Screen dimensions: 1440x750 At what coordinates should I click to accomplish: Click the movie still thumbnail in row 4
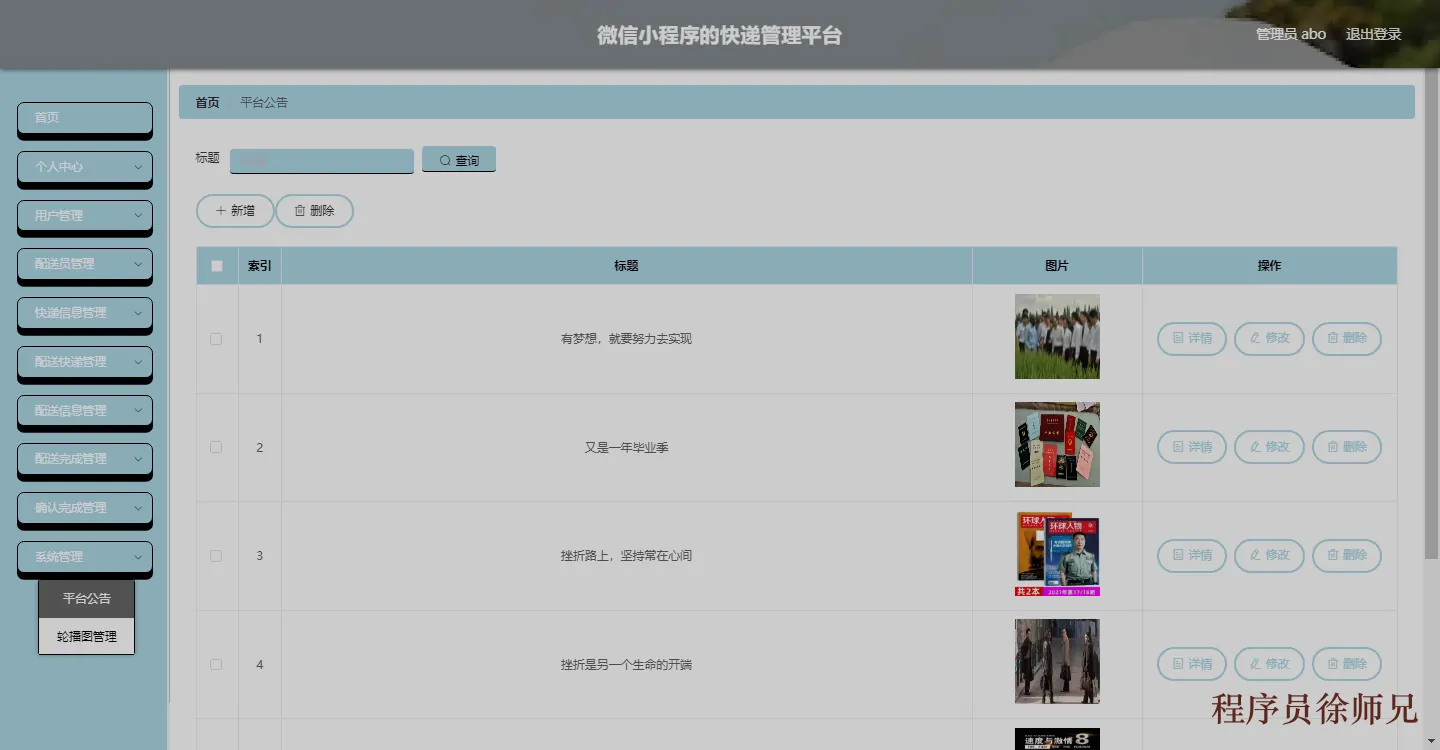(x=1057, y=662)
